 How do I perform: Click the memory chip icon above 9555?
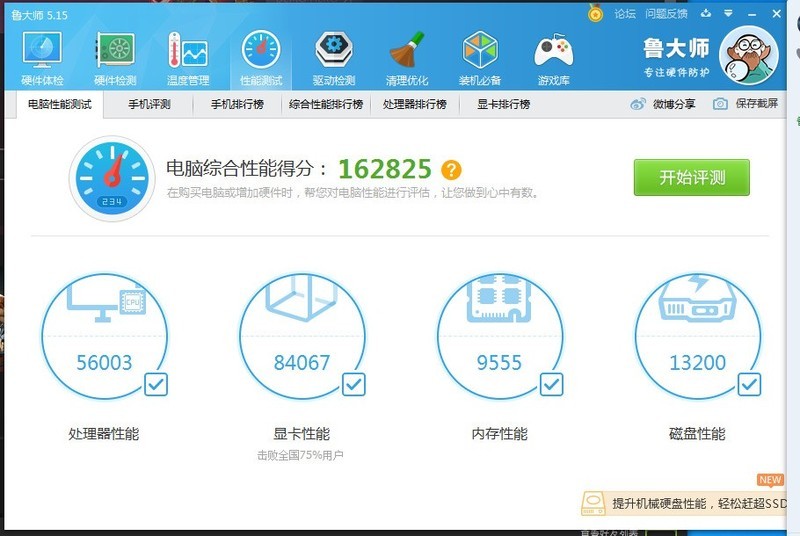499,298
